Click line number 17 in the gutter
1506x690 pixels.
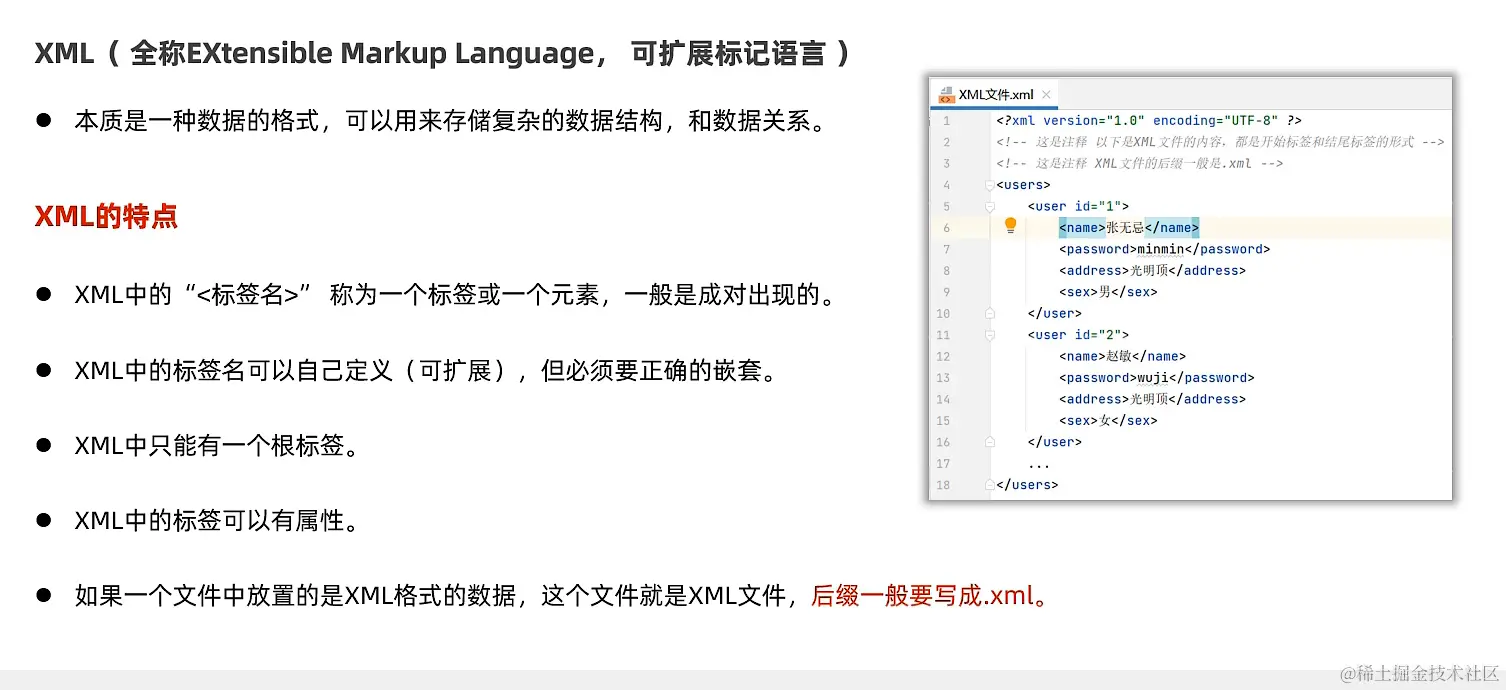[x=944, y=464]
